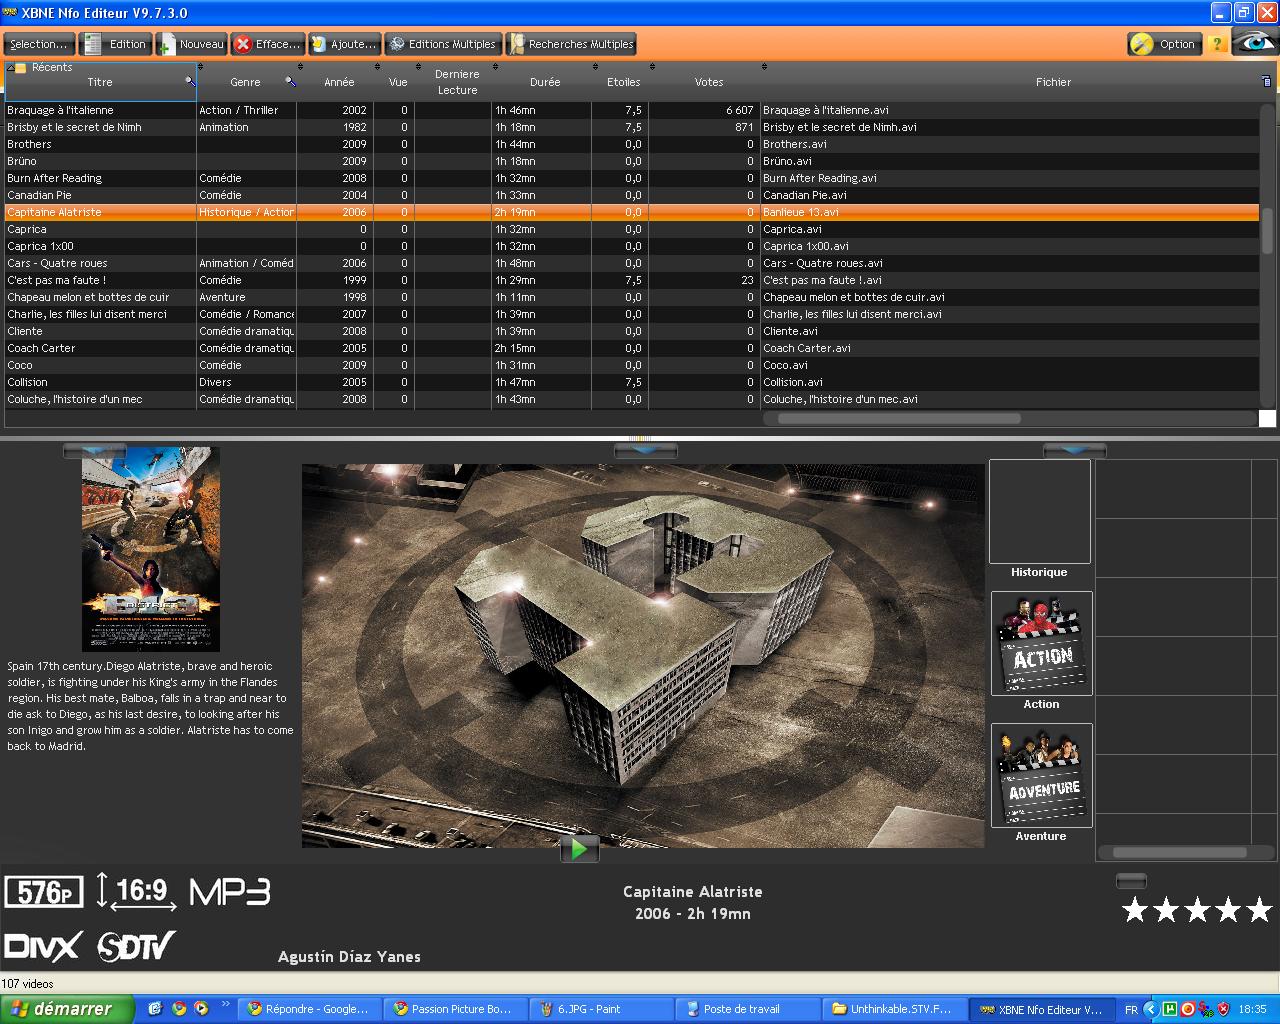1280x1024 pixels.
Task: Sort by the Titre column header
Action: pos(99,82)
